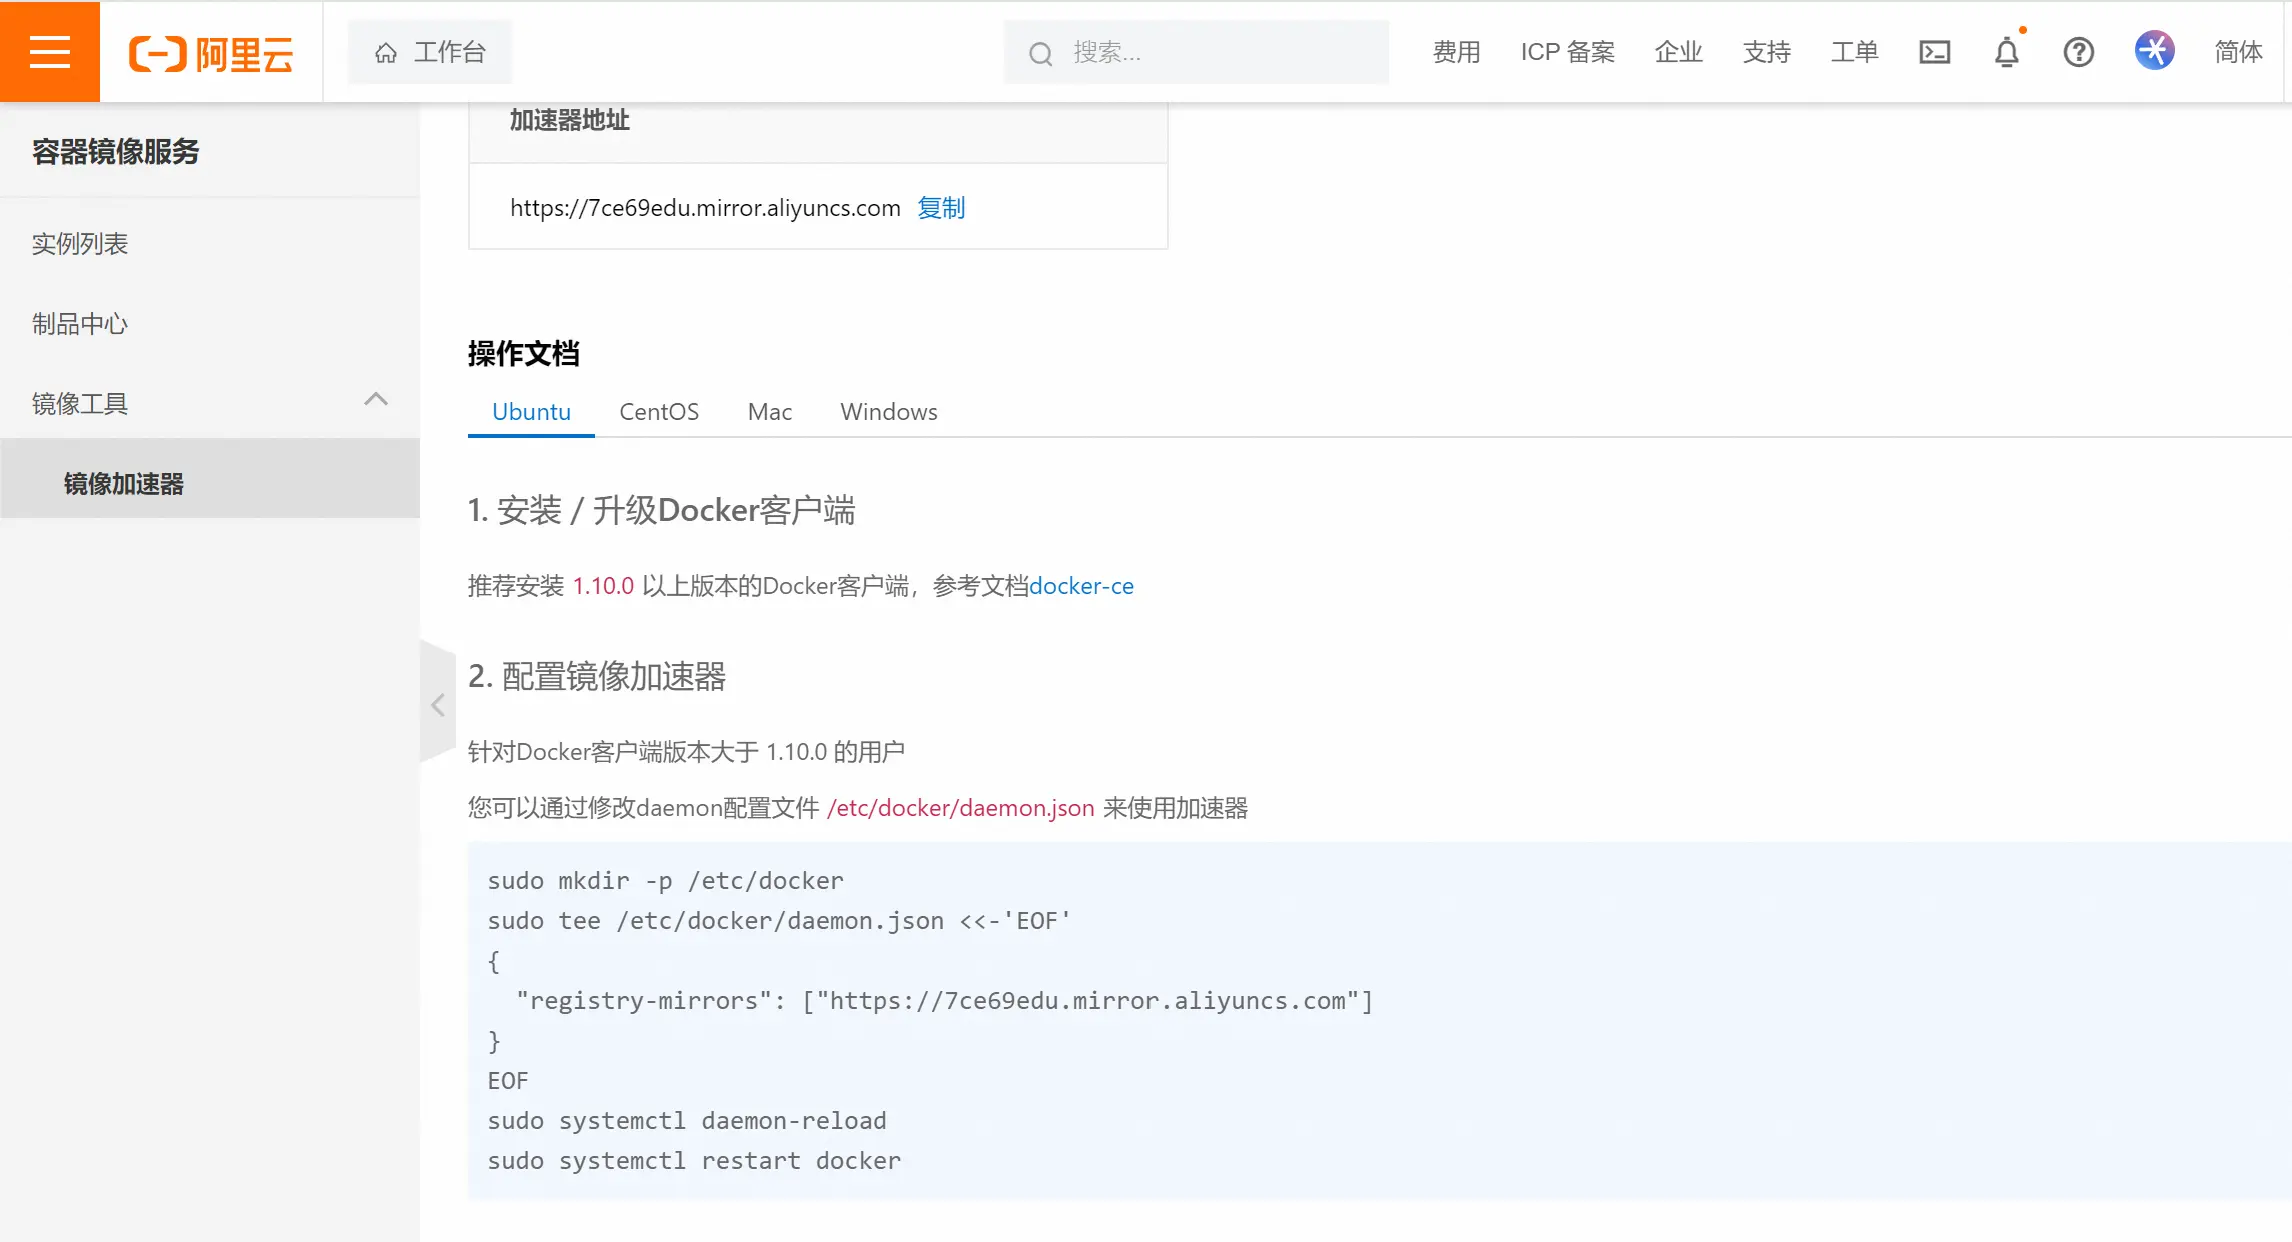2292x1242 pixels.
Task: Click the /etc/docker/daemon.json path text
Action: pos(960,808)
